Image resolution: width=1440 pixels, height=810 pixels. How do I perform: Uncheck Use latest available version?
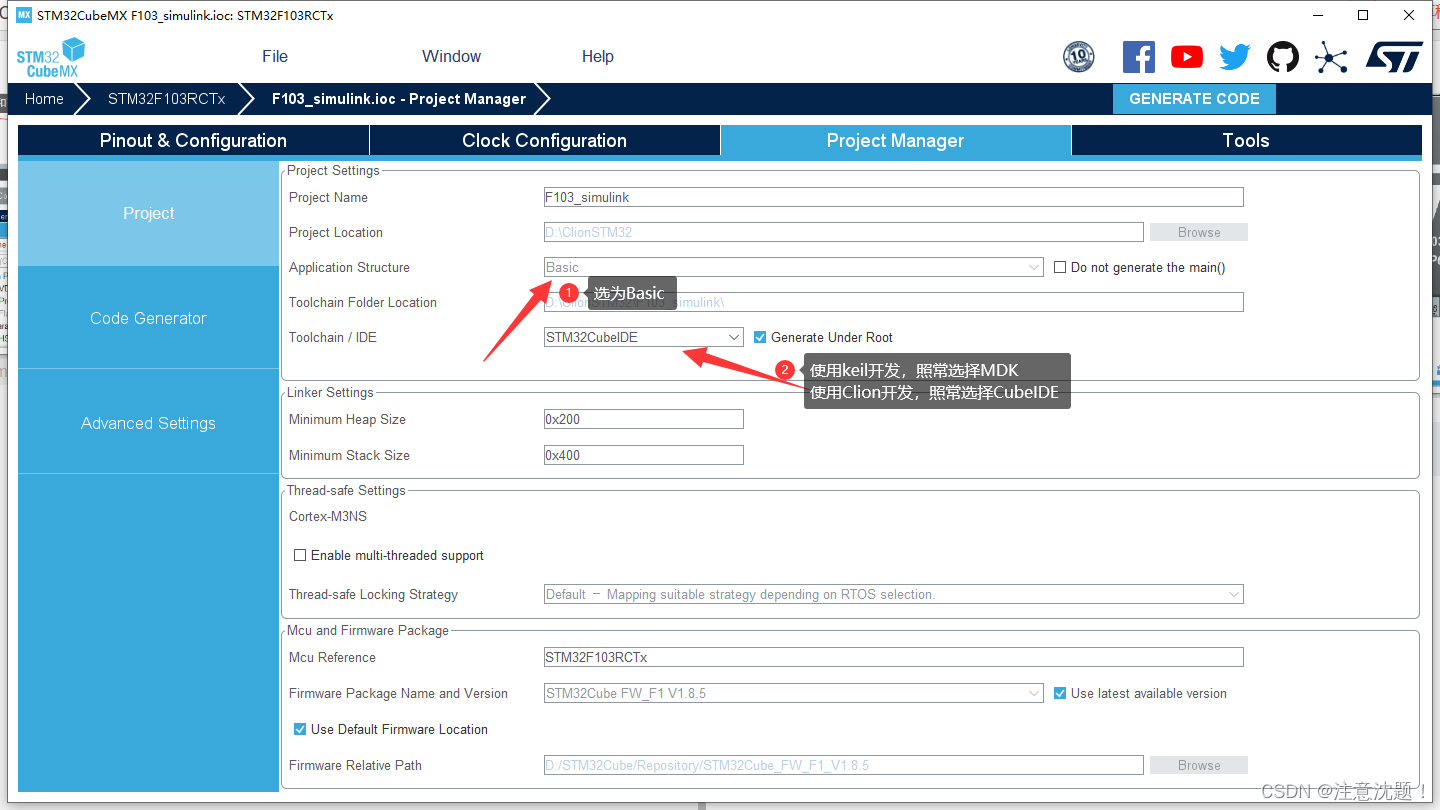[x=1061, y=693]
